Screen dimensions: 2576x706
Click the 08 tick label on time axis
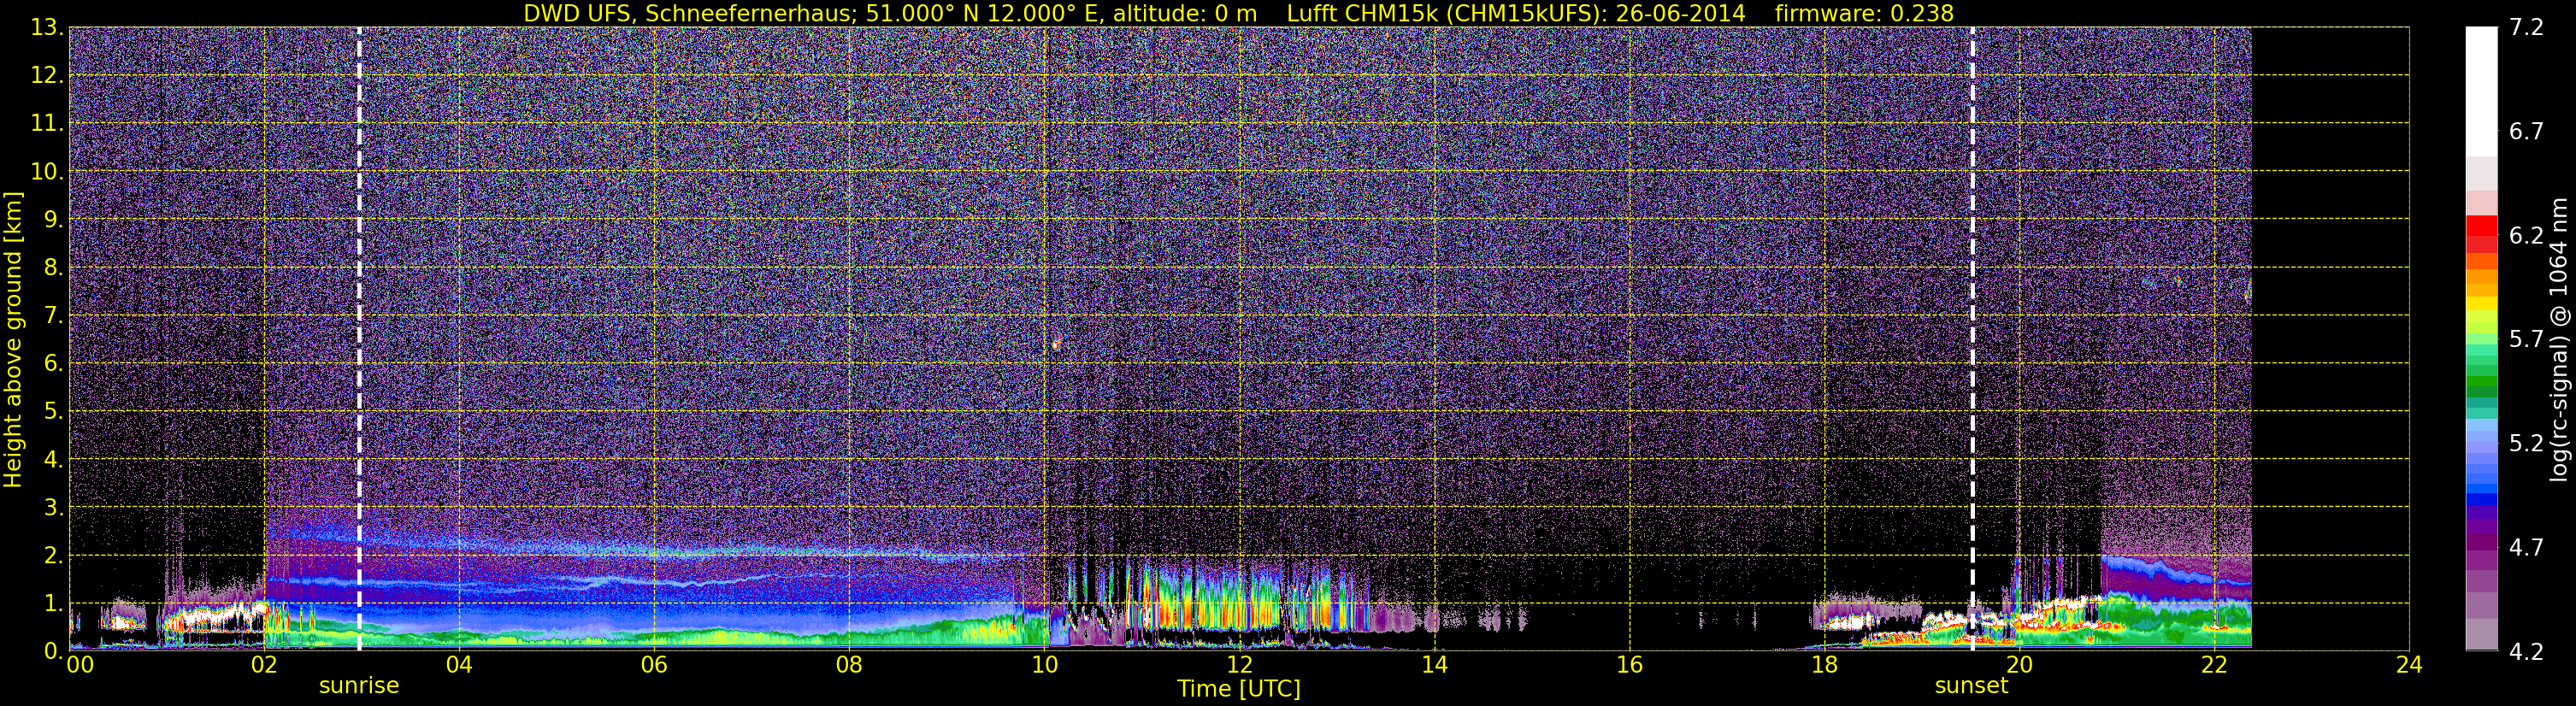point(849,665)
